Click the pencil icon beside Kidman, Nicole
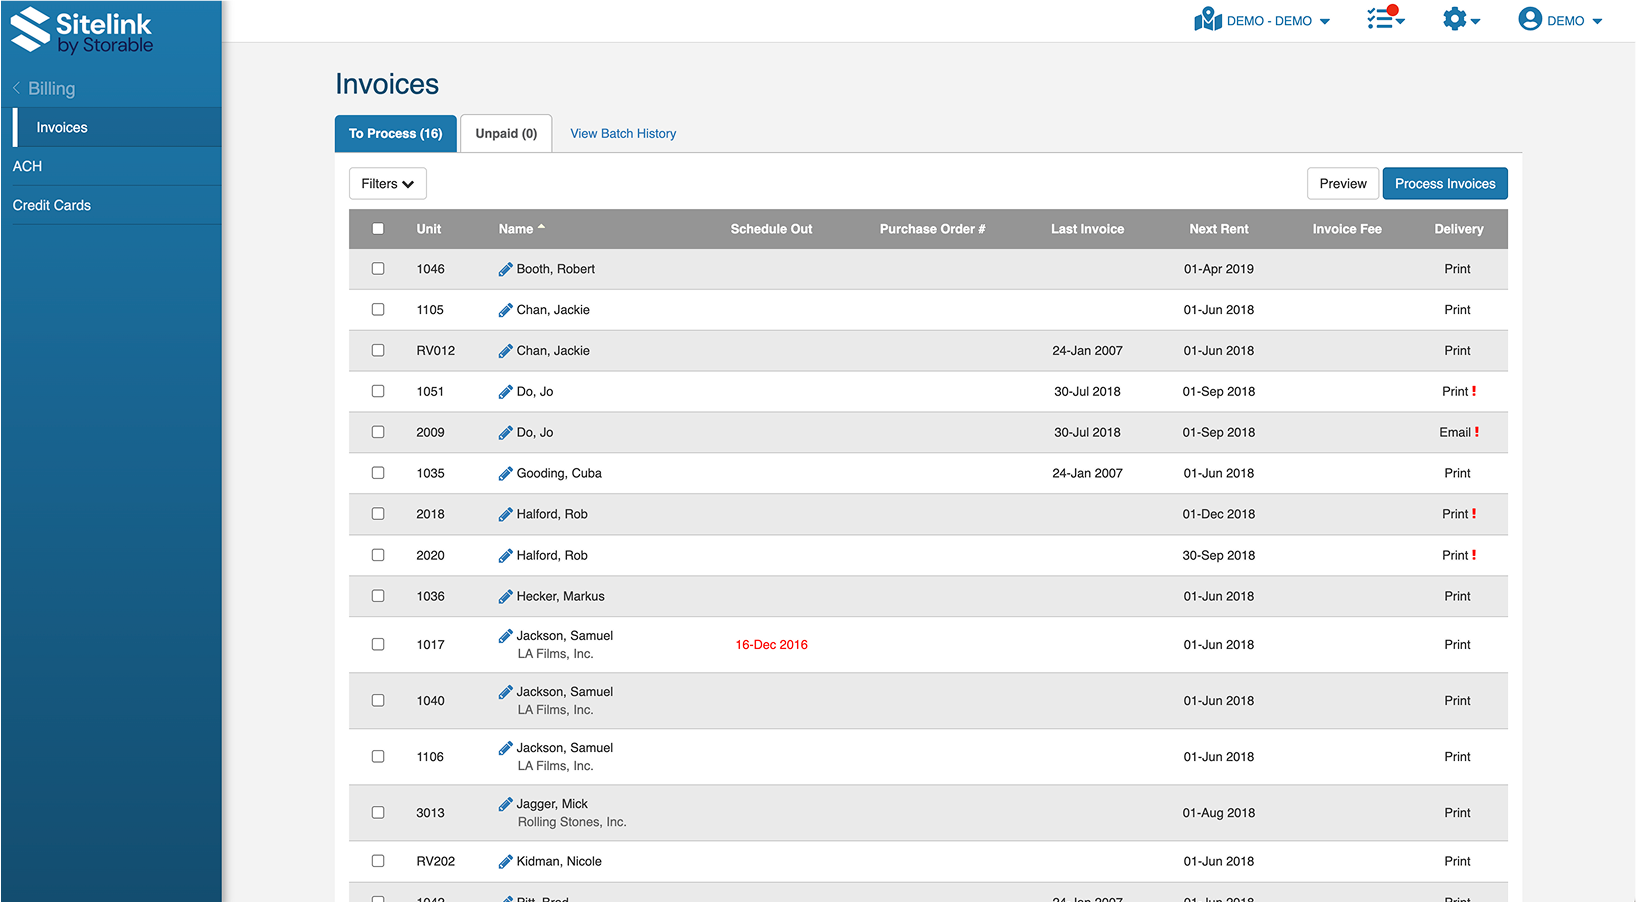The image size is (1638, 902). pyautogui.click(x=505, y=862)
